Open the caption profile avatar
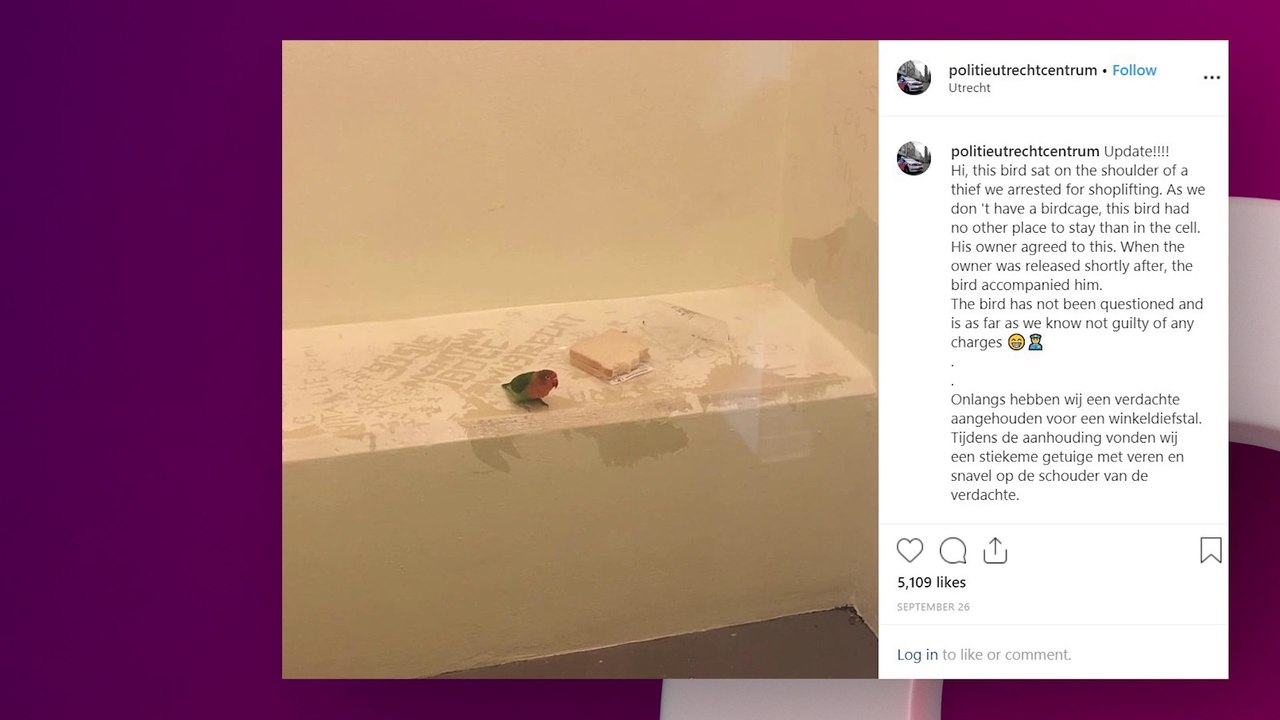 click(913, 158)
